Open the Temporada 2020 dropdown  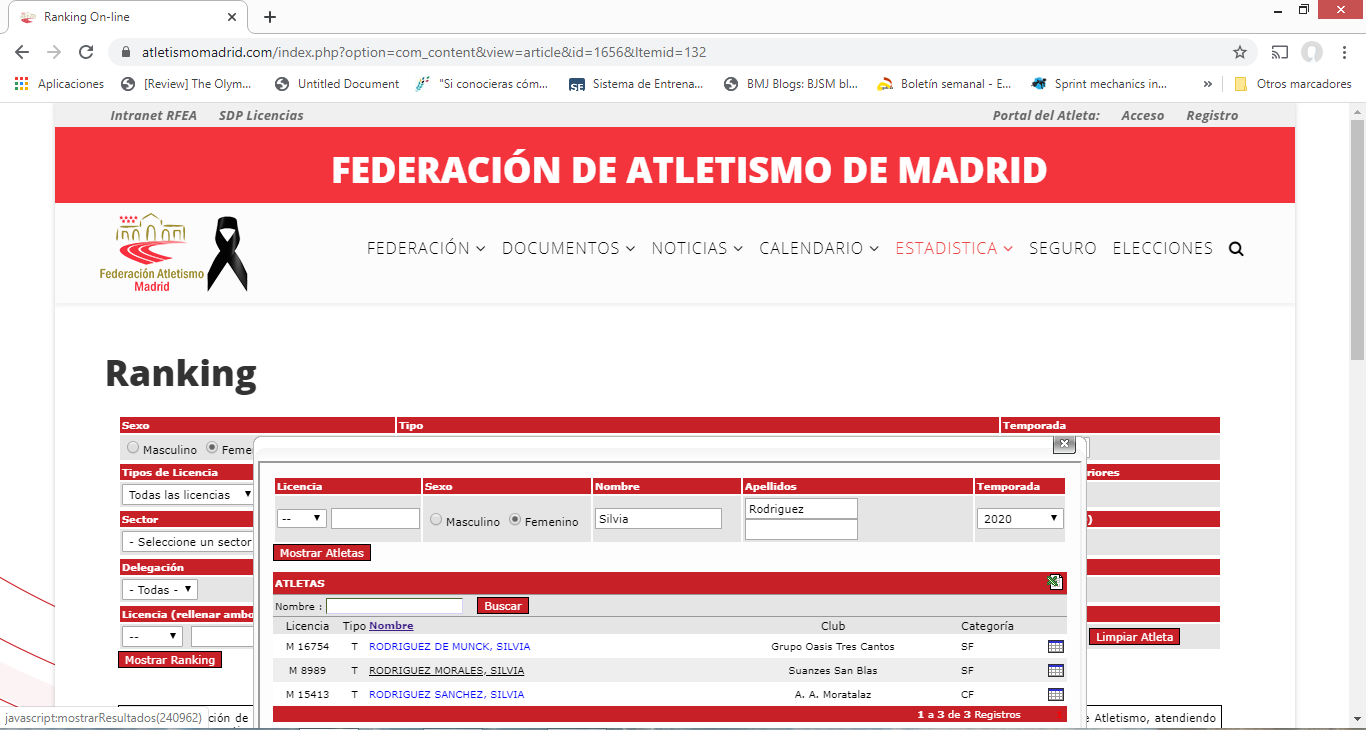click(x=1019, y=519)
